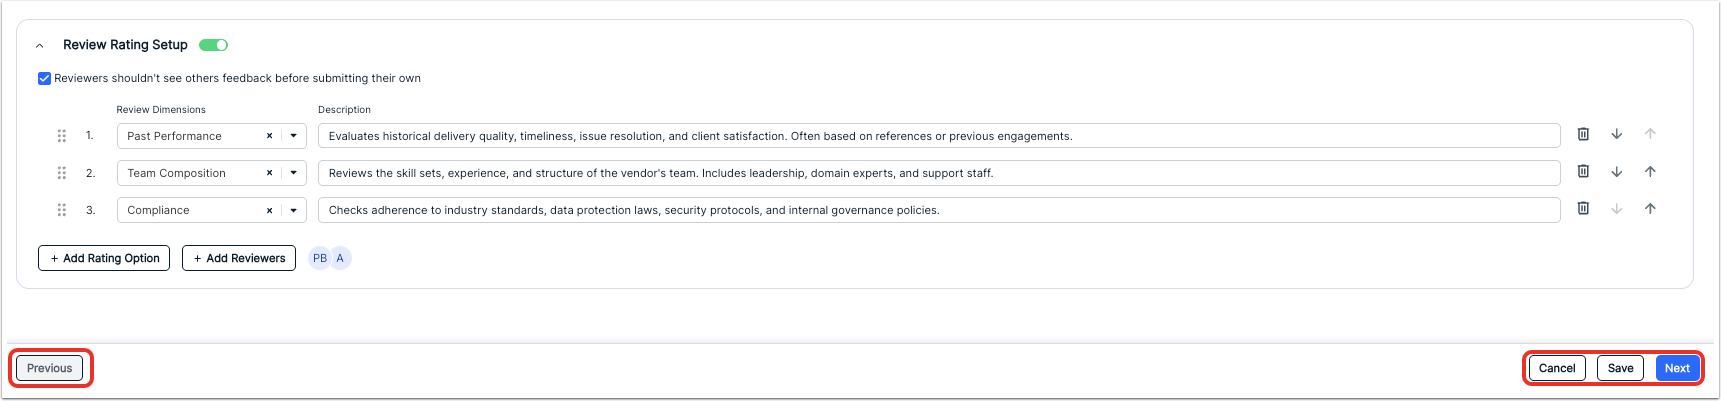Delete the Past Performance dimension row

tap(1583, 134)
